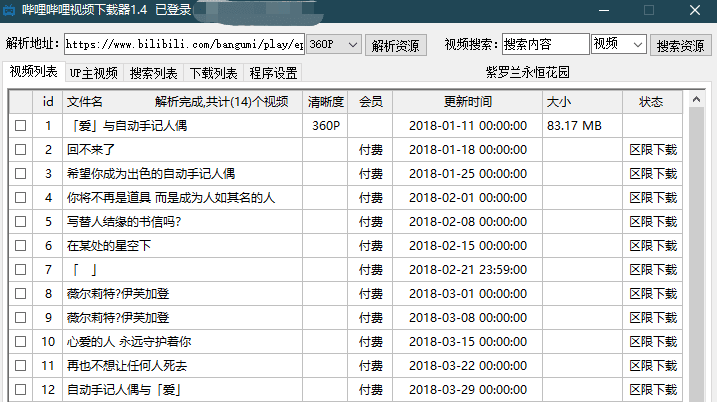
Task: Tick the checkbox for row id 7
Action: click(x=21, y=270)
